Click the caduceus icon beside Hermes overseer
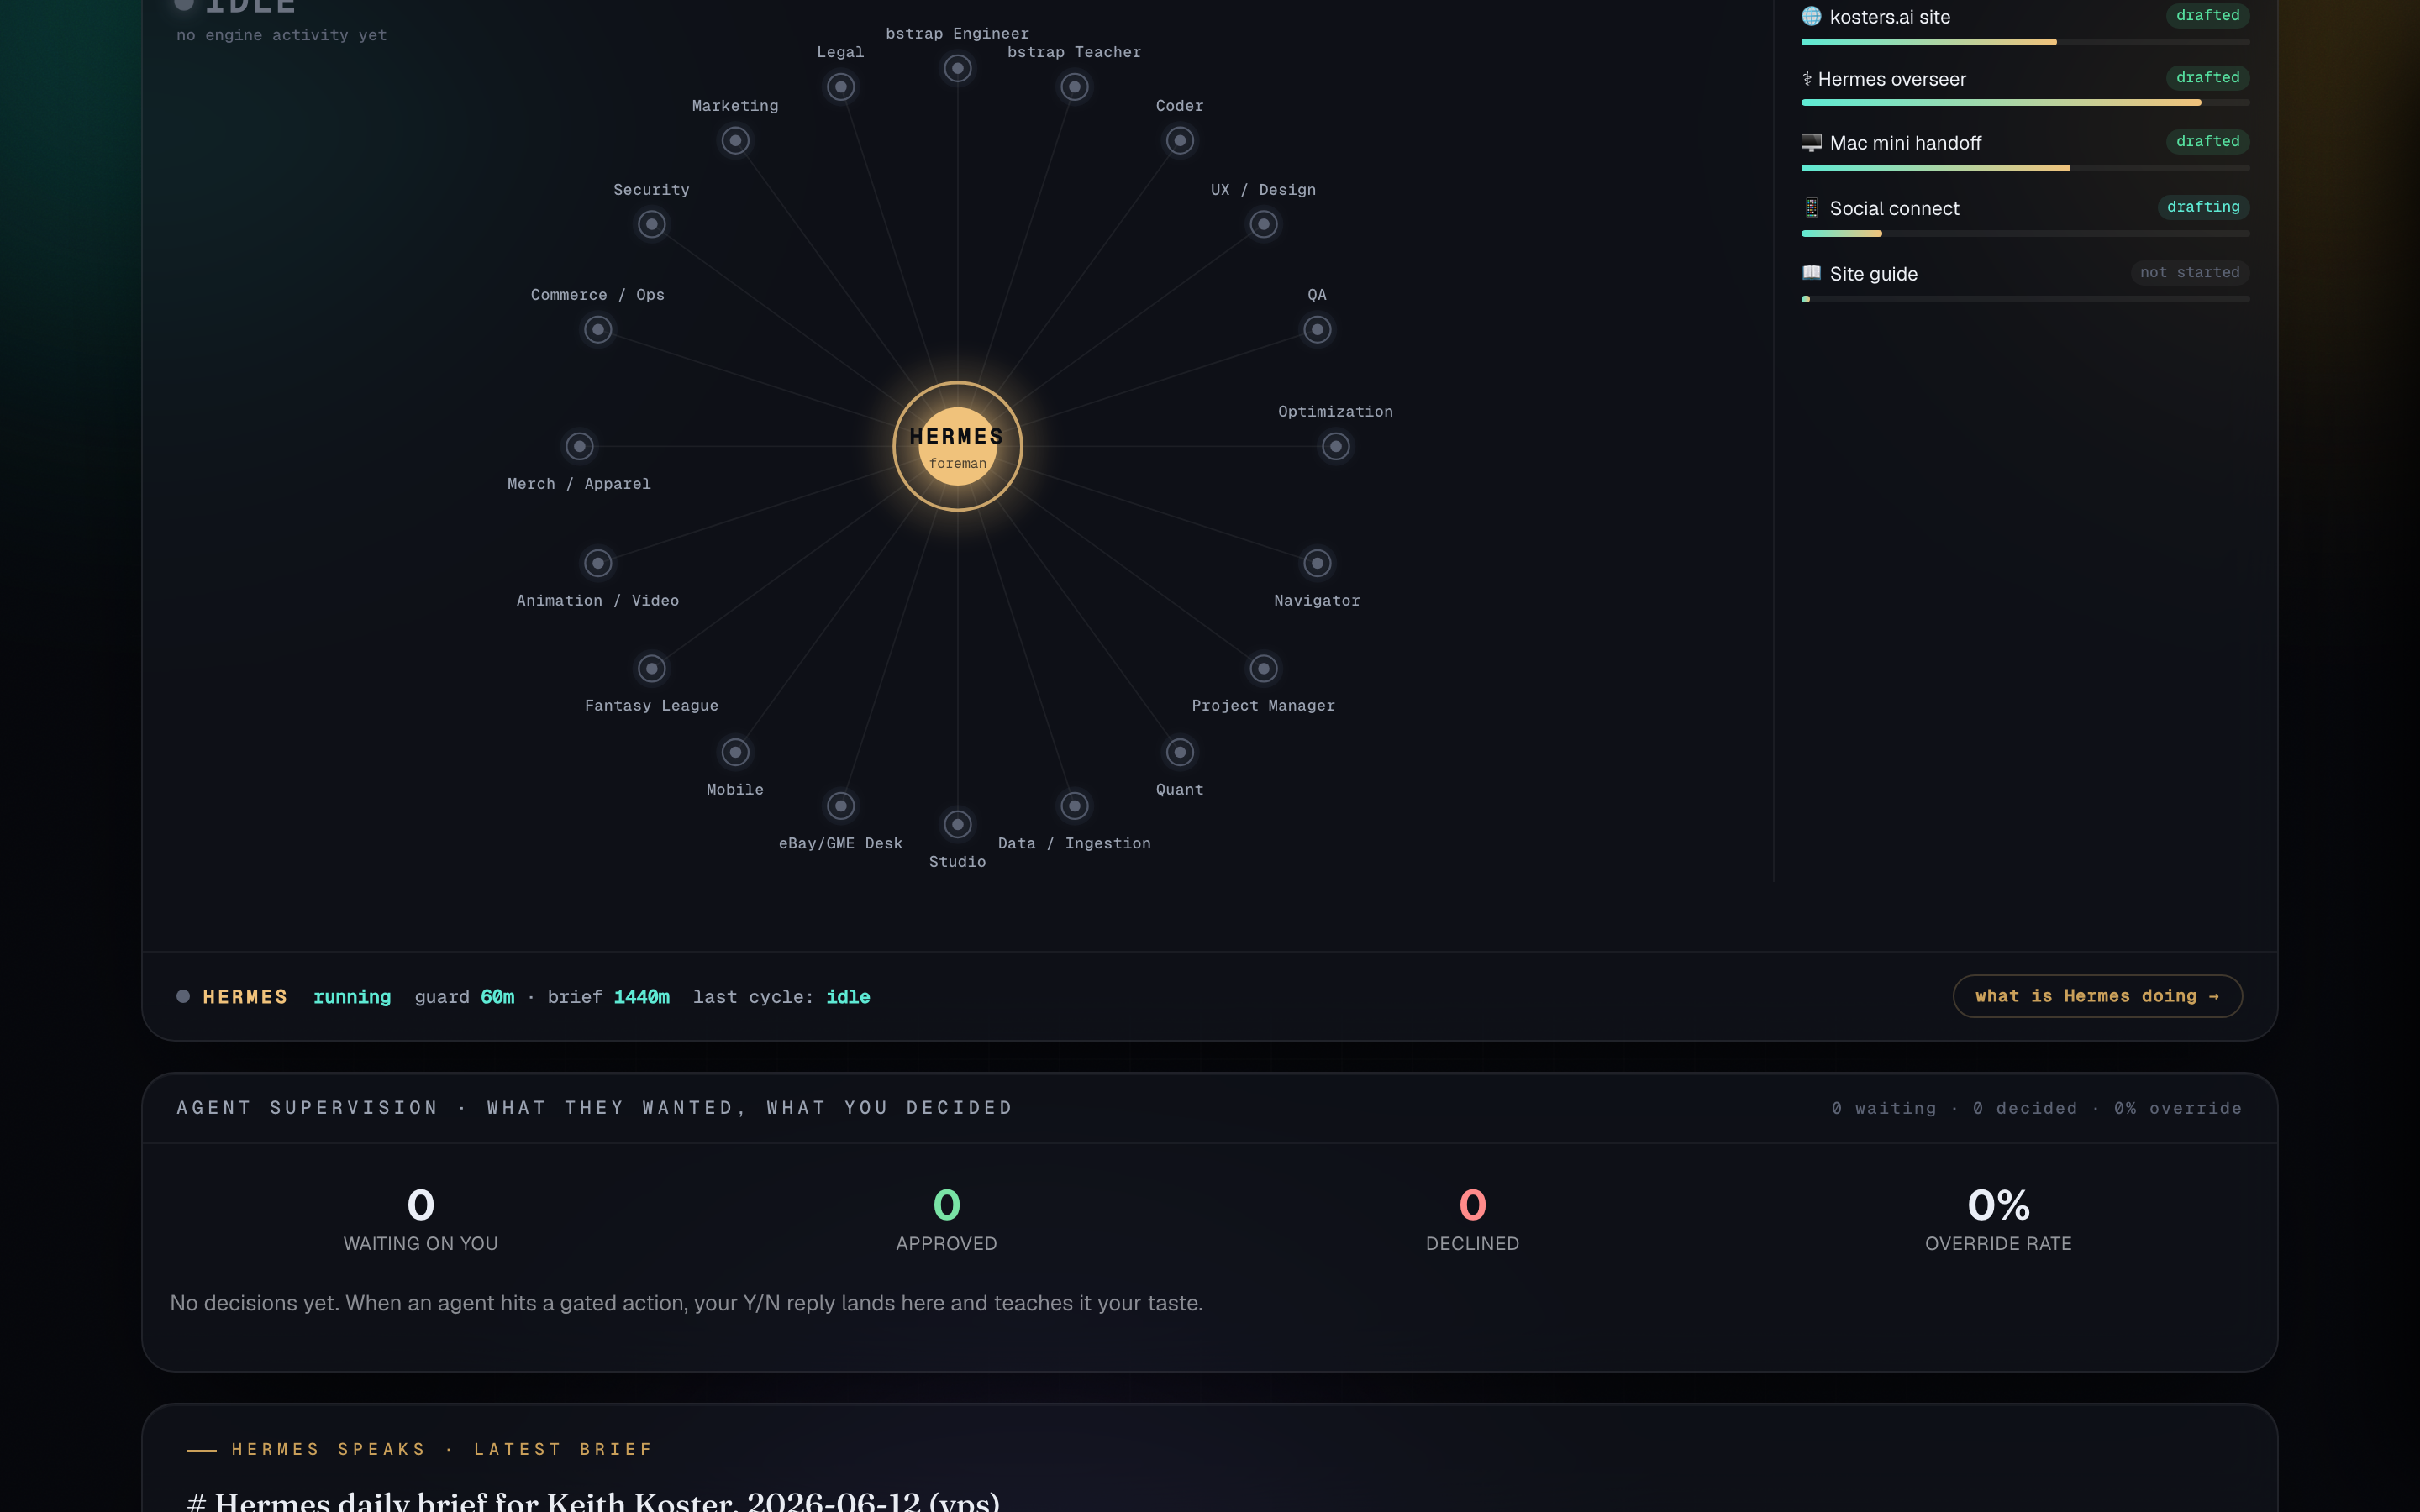Image resolution: width=2420 pixels, height=1512 pixels. pos(1807,79)
